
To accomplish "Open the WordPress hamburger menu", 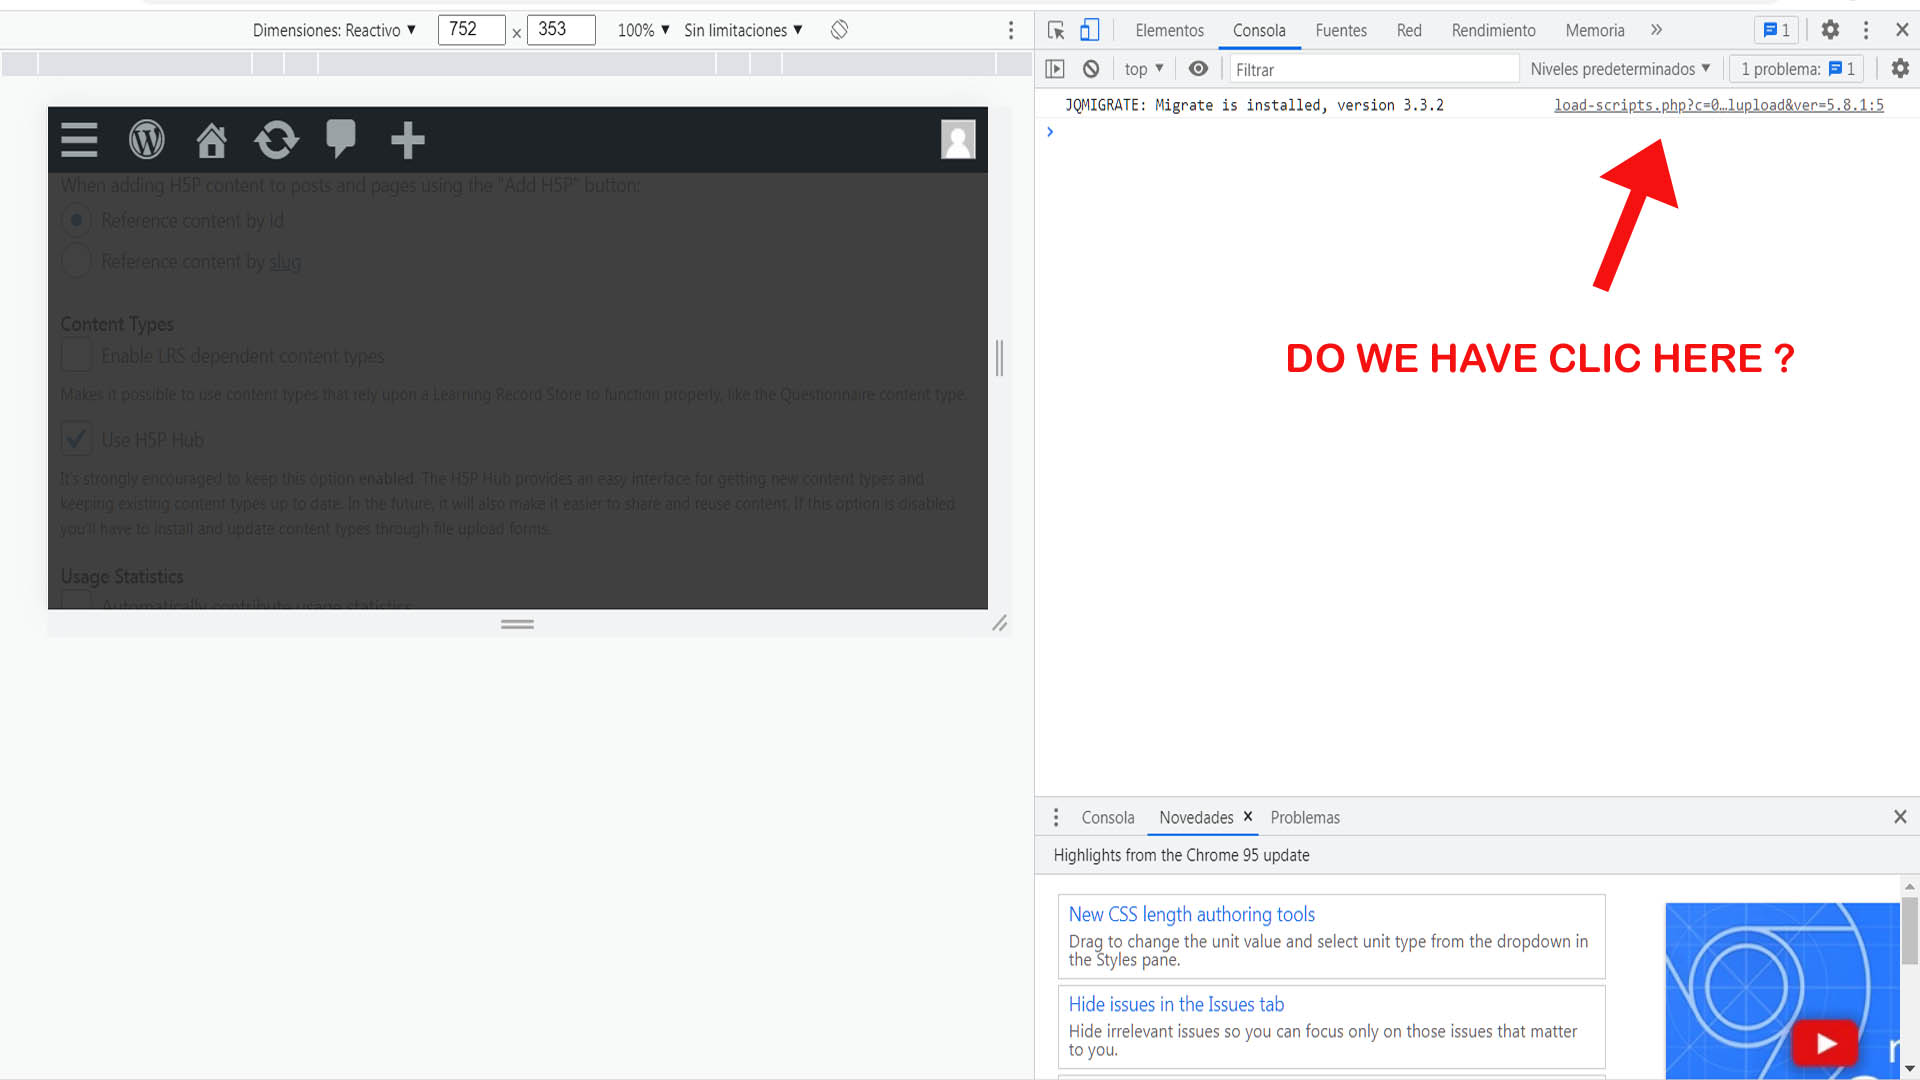I will click(x=79, y=140).
